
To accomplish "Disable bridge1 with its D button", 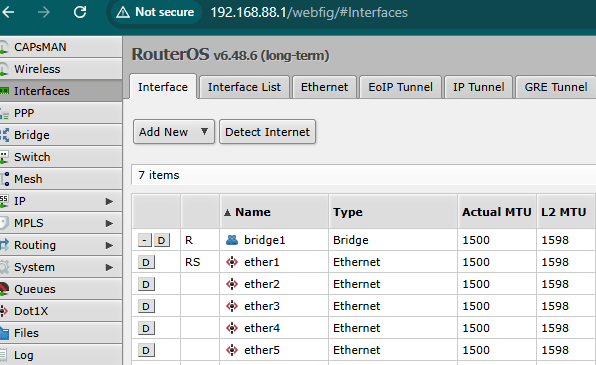I will coord(161,240).
